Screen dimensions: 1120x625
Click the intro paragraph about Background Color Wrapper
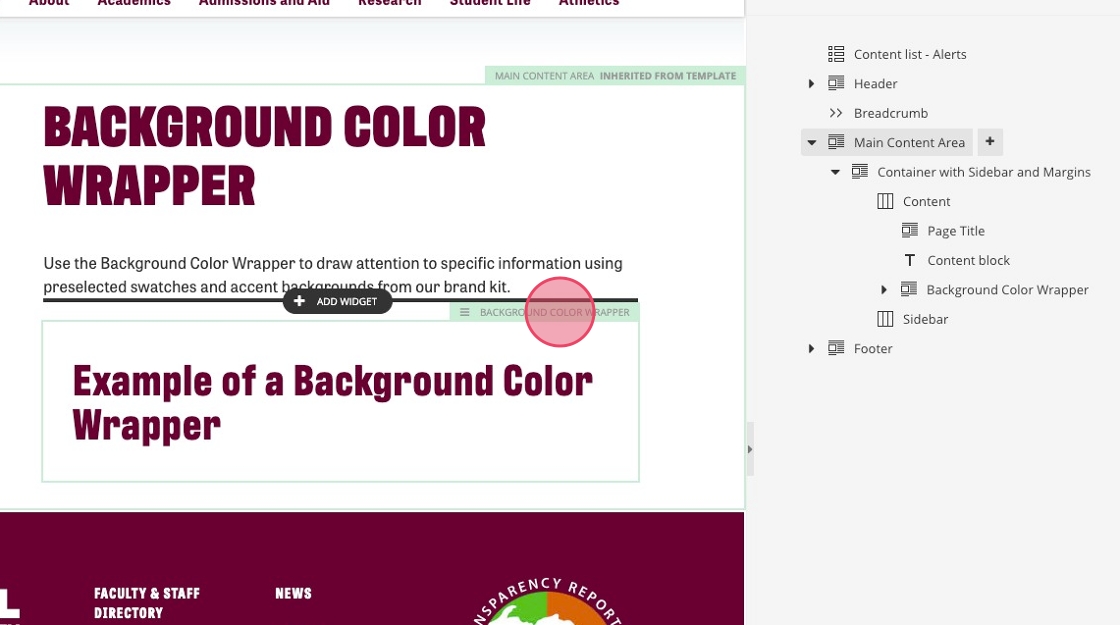pyautogui.click(x=333, y=275)
